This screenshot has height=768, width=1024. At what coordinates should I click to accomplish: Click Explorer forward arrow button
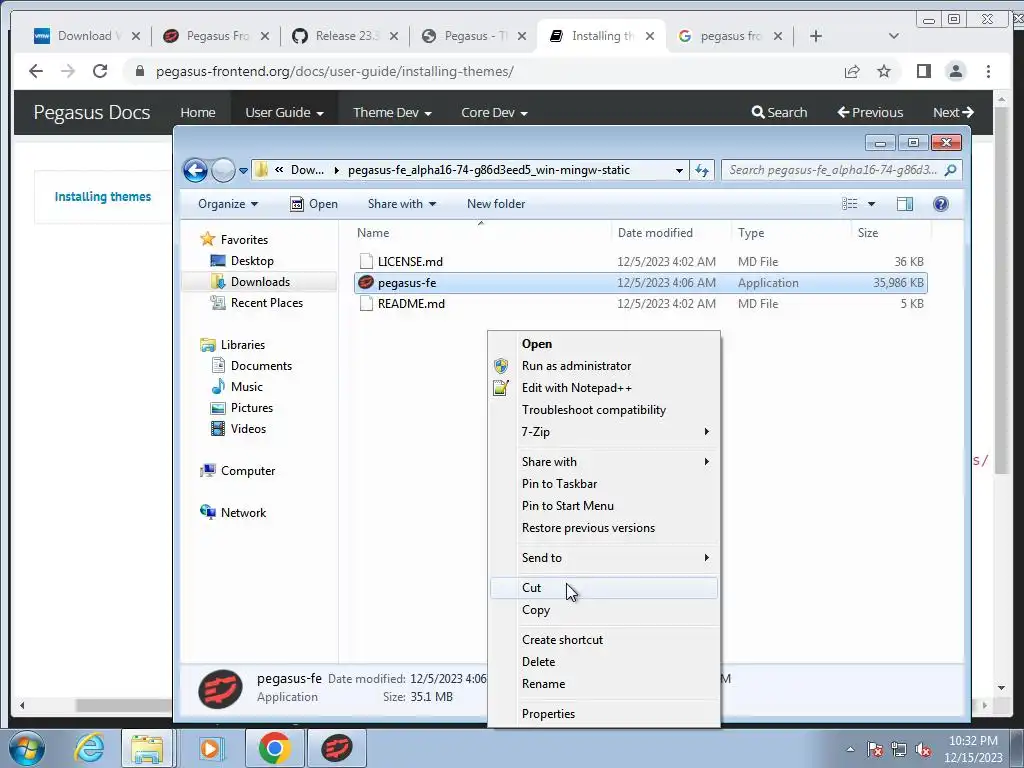pyautogui.click(x=223, y=170)
